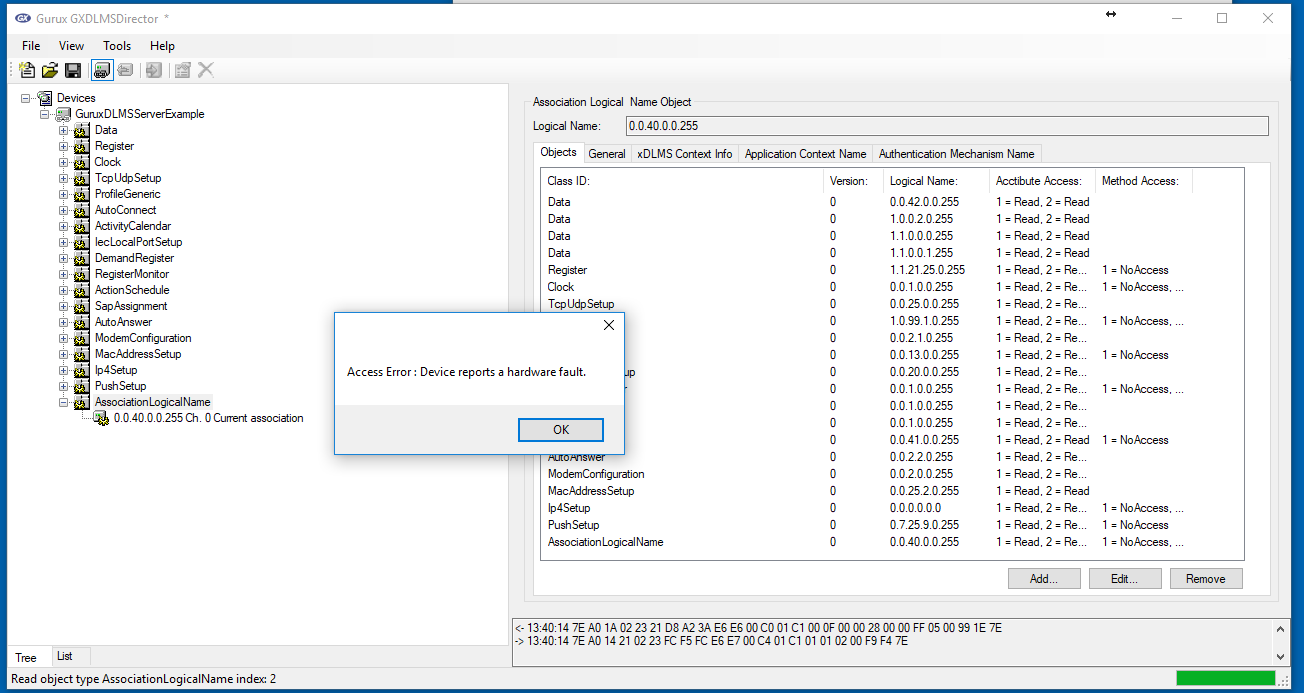Open the Application Context Name tab

coord(806,154)
